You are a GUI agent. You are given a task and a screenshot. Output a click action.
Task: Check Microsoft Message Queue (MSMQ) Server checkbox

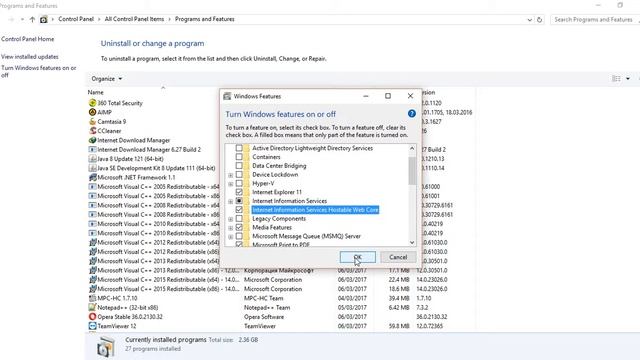click(239, 236)
